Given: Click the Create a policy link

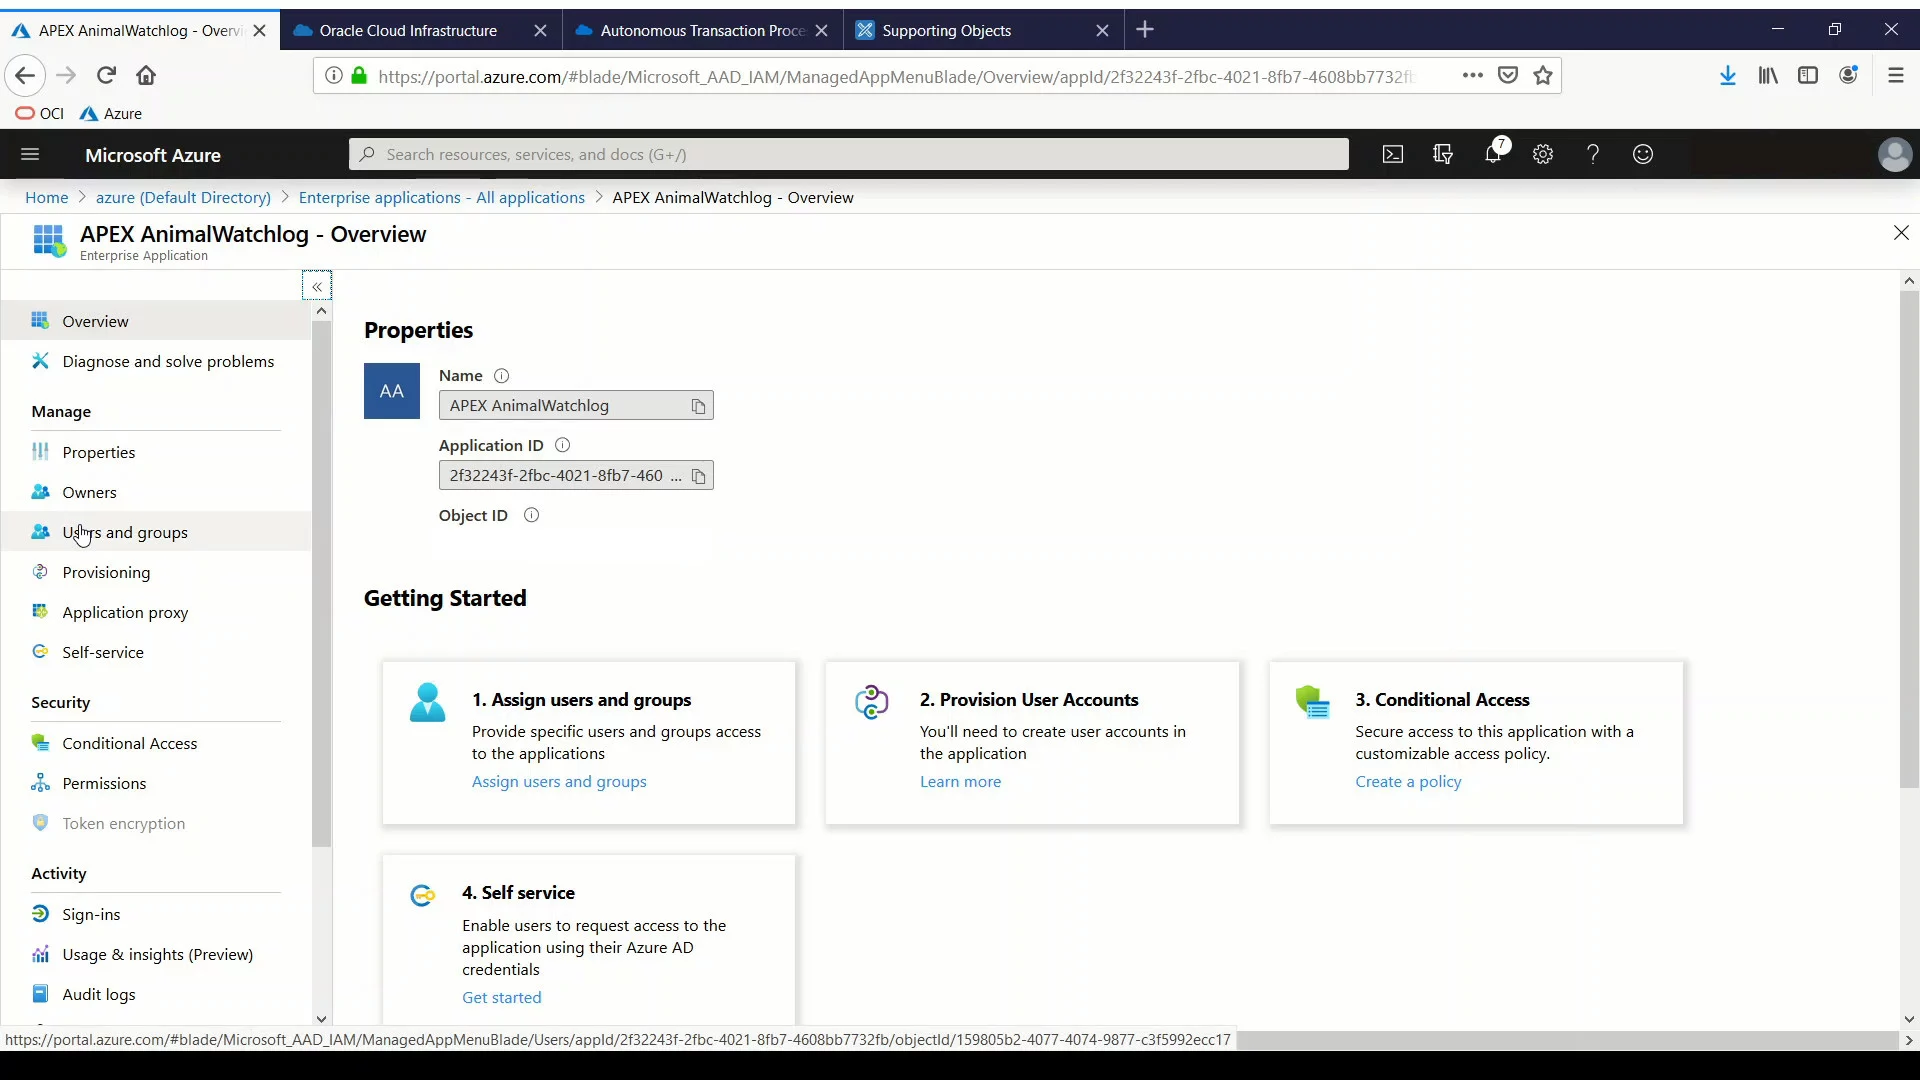Looking at the screenshot, I should [1408, 781].
